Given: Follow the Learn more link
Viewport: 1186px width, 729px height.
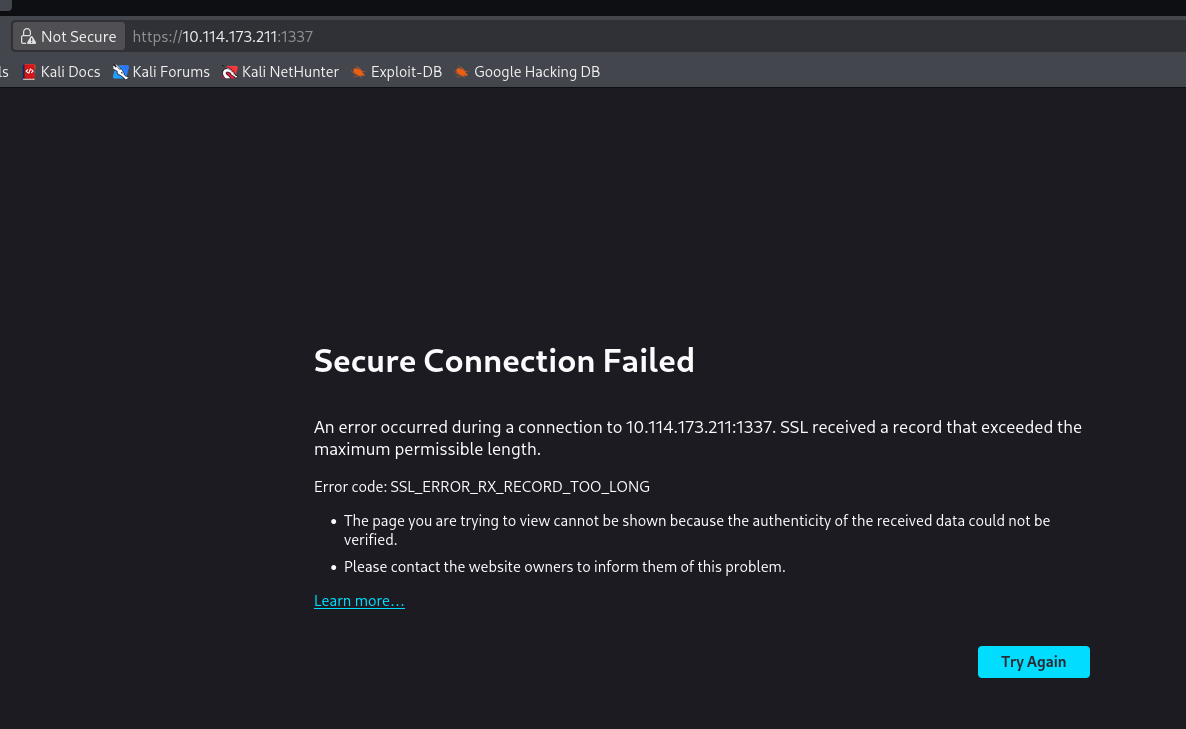Looking at the screenshot, I should click(x=359, y=601).
